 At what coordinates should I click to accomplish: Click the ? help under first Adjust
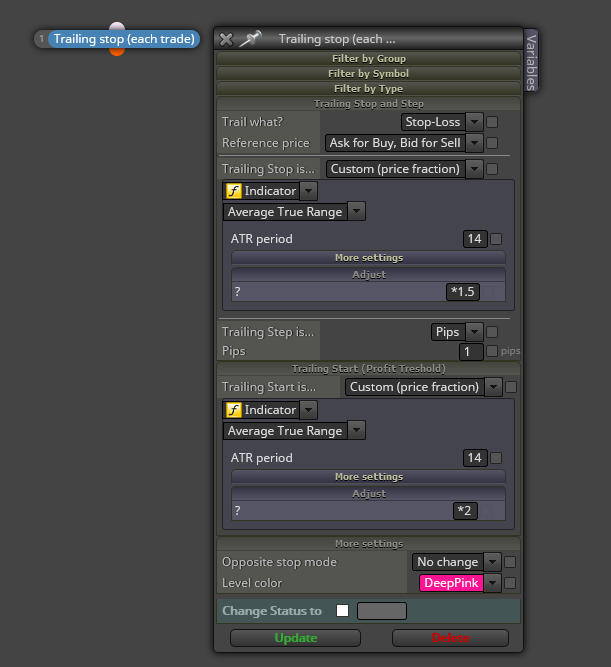[x=237, y=292]
